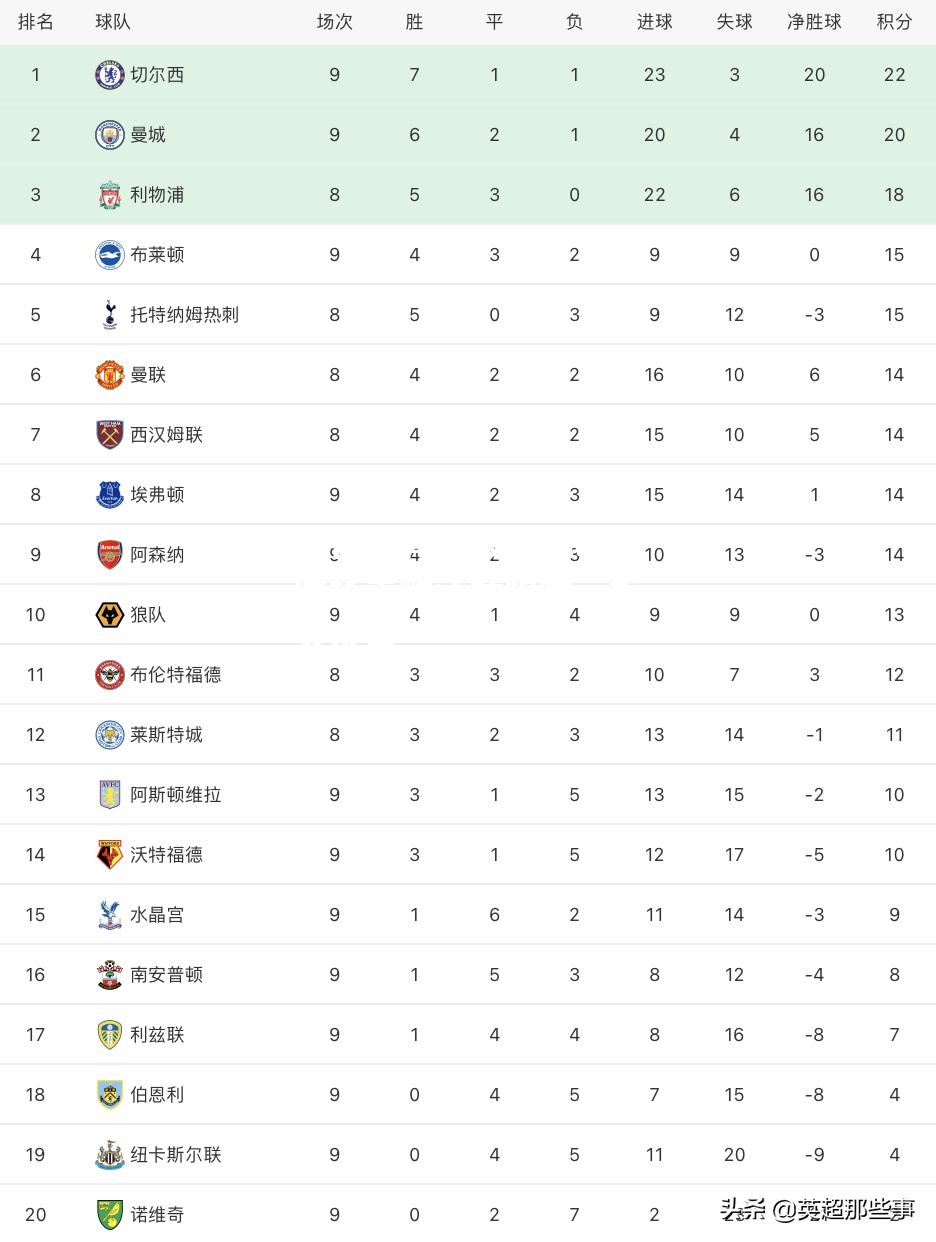The width and height of the screenshot is (936, 1242).
Task: Click the 积分 points column header
Action: tap(894, 22)
